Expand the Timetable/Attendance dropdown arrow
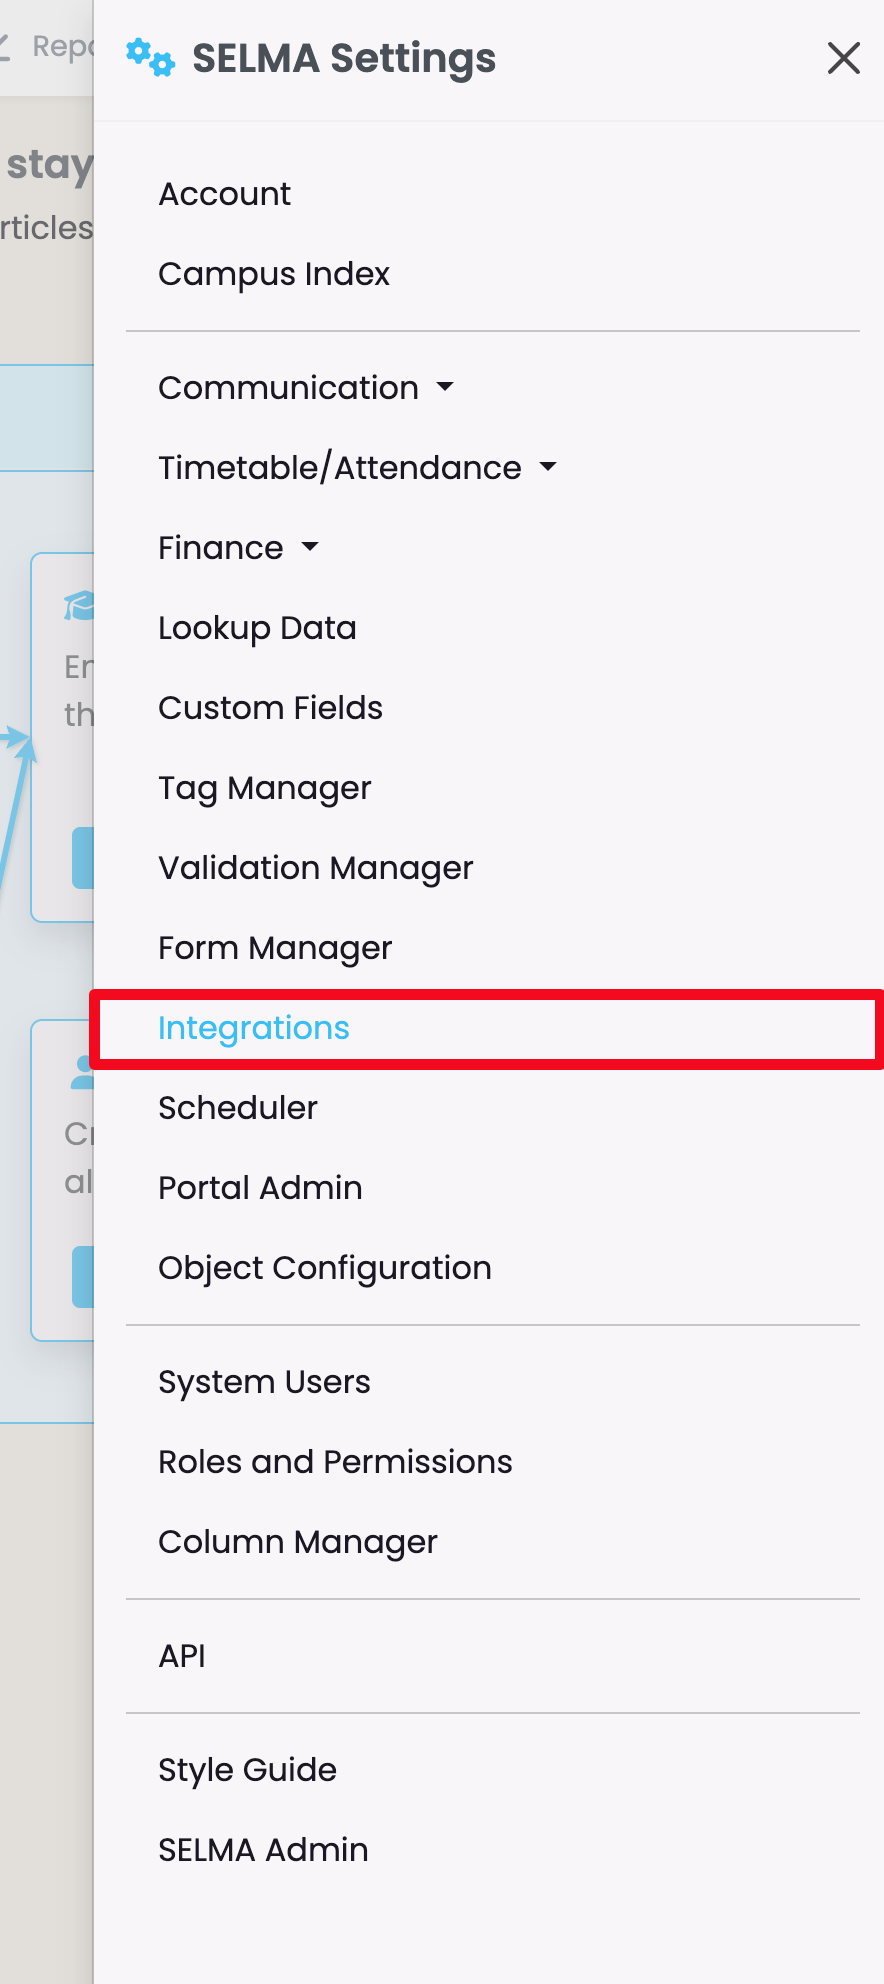 click(x=548, y=467)
